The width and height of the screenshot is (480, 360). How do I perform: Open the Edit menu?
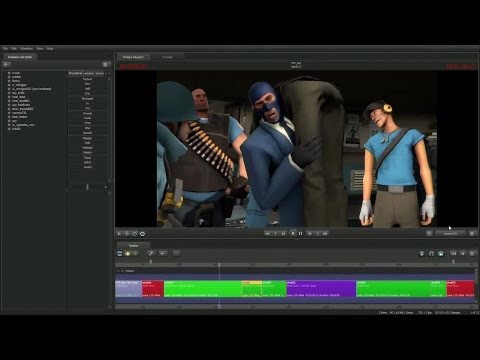[x=14, y=49]
